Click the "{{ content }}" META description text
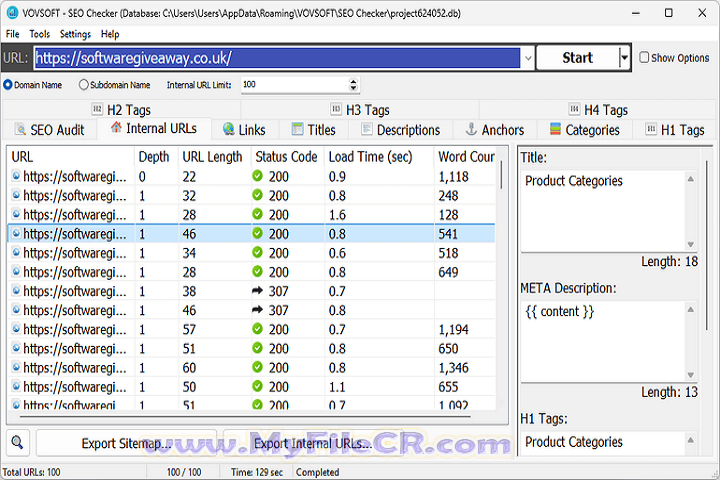 [x=559, y=311]
